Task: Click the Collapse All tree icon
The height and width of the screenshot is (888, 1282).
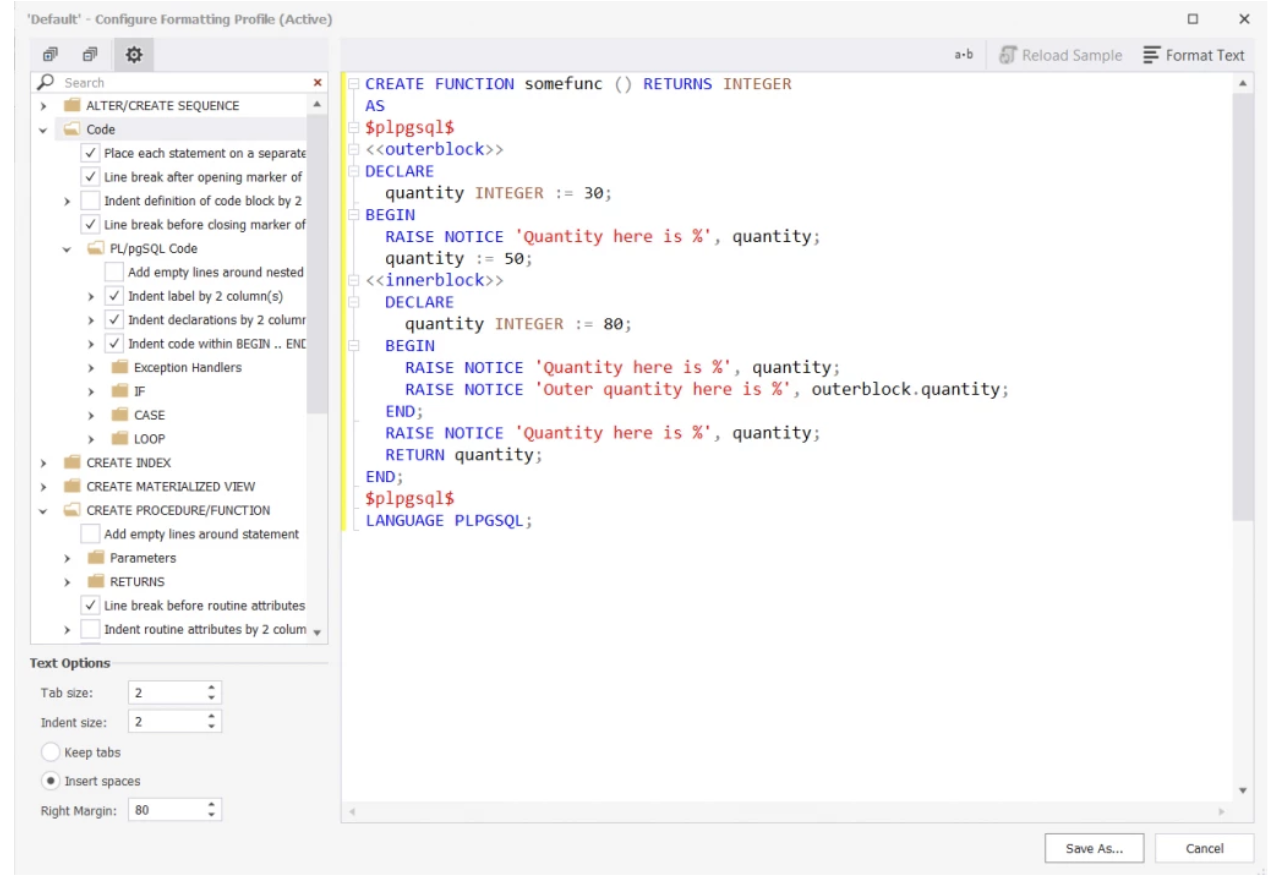Action: tap(90, 55)
